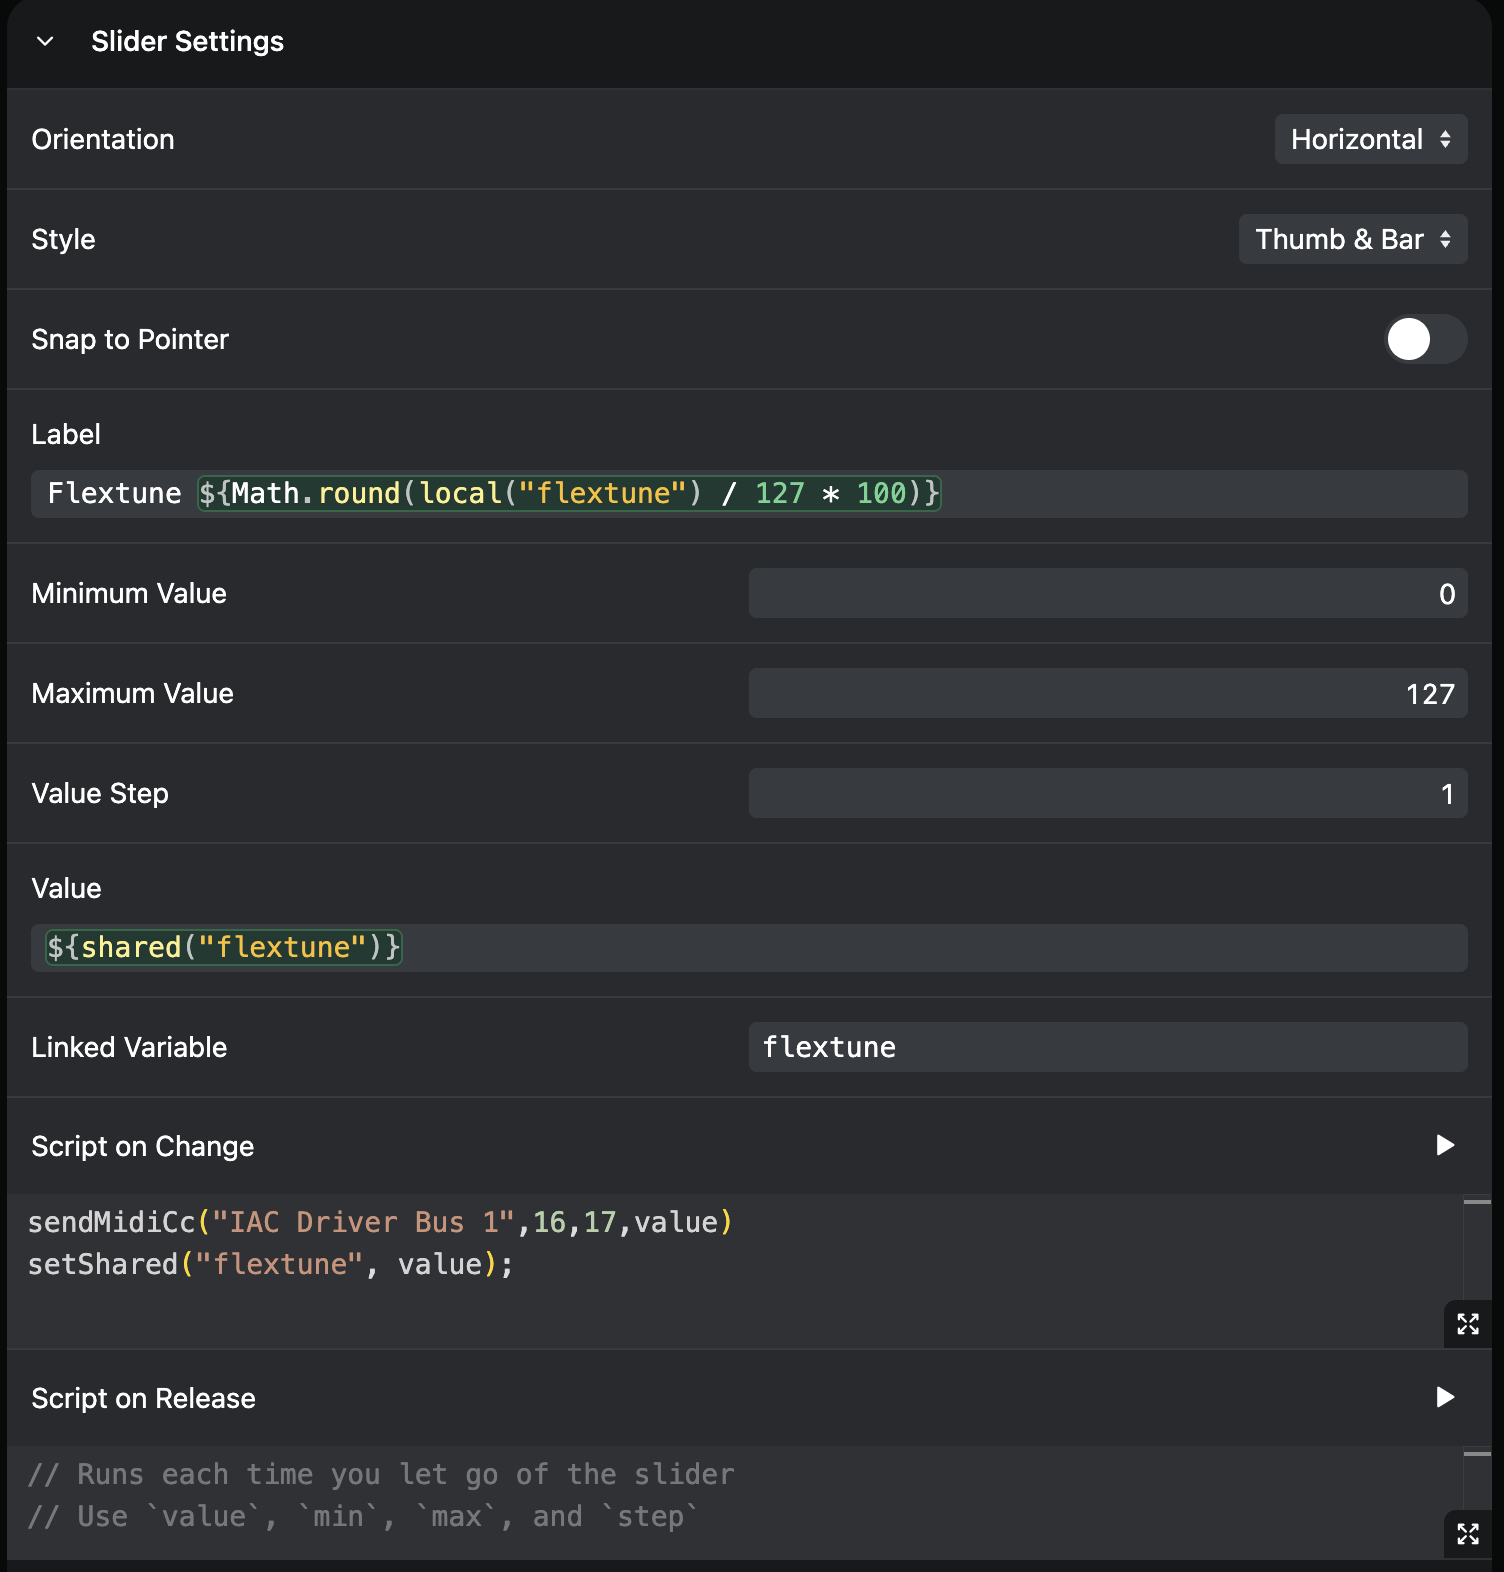Focus the Minimum Value field
The width and height of the screenshot is (1504, 1572).
[x=1107, y=594]
